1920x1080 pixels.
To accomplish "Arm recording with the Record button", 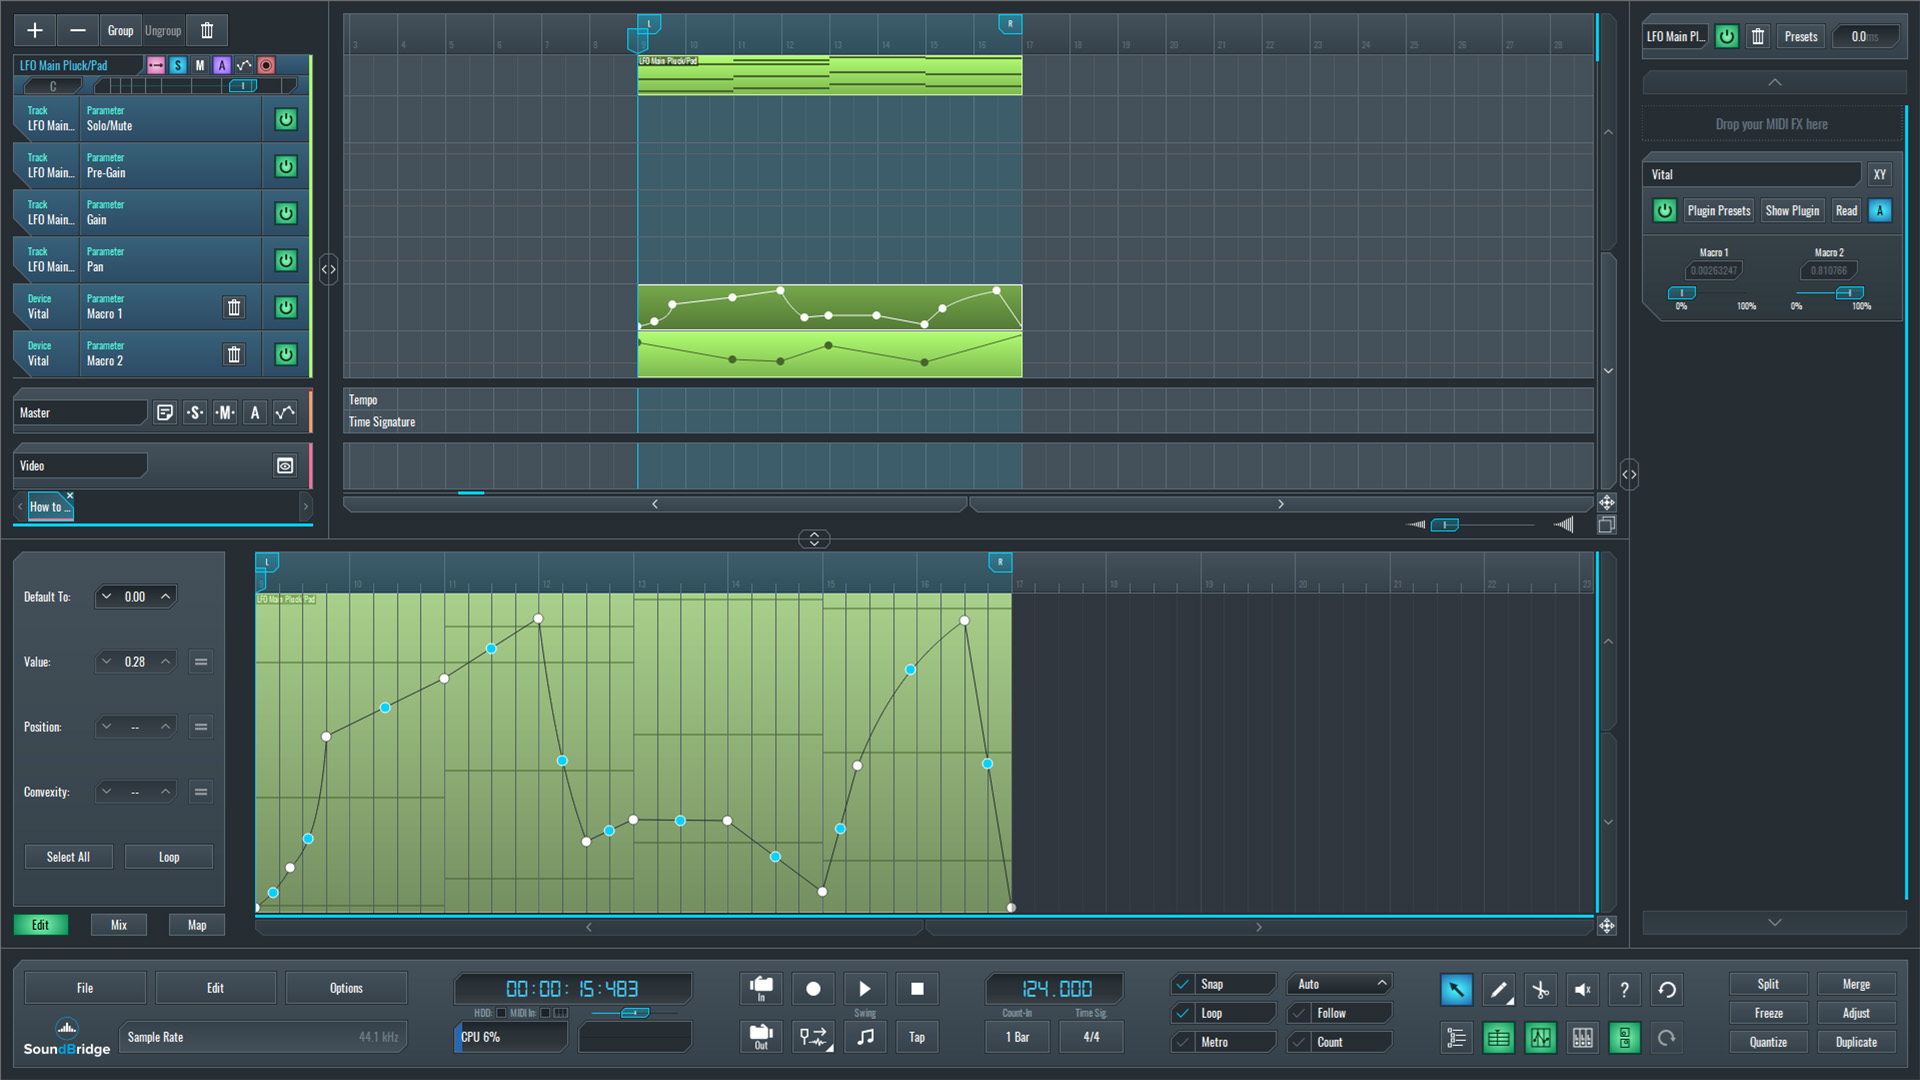I will coord(813,989).
